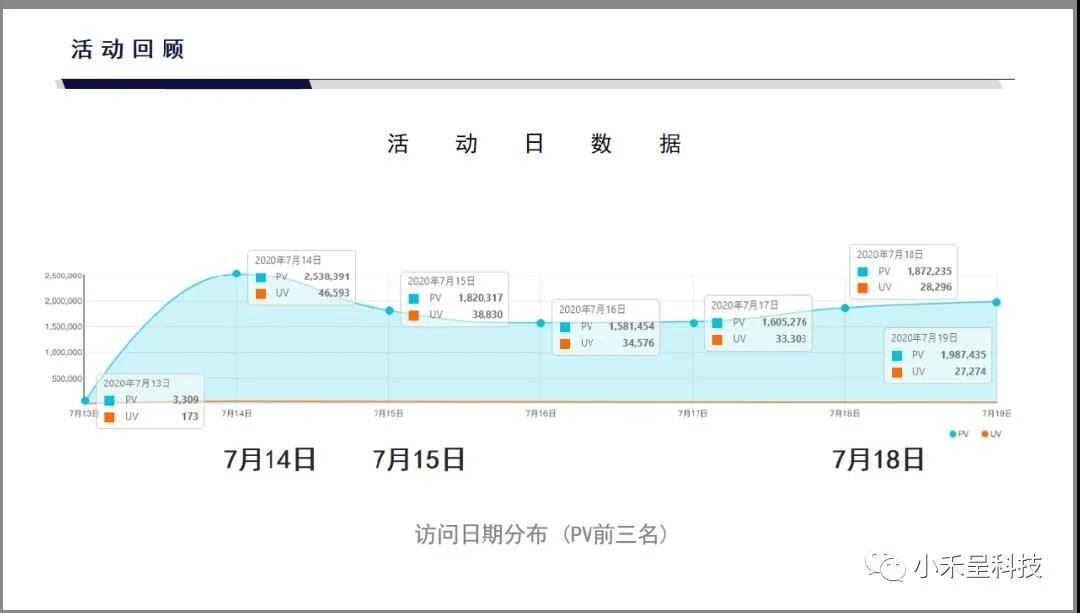Toggle the UV series in chart legend

[x=990, y=433]
